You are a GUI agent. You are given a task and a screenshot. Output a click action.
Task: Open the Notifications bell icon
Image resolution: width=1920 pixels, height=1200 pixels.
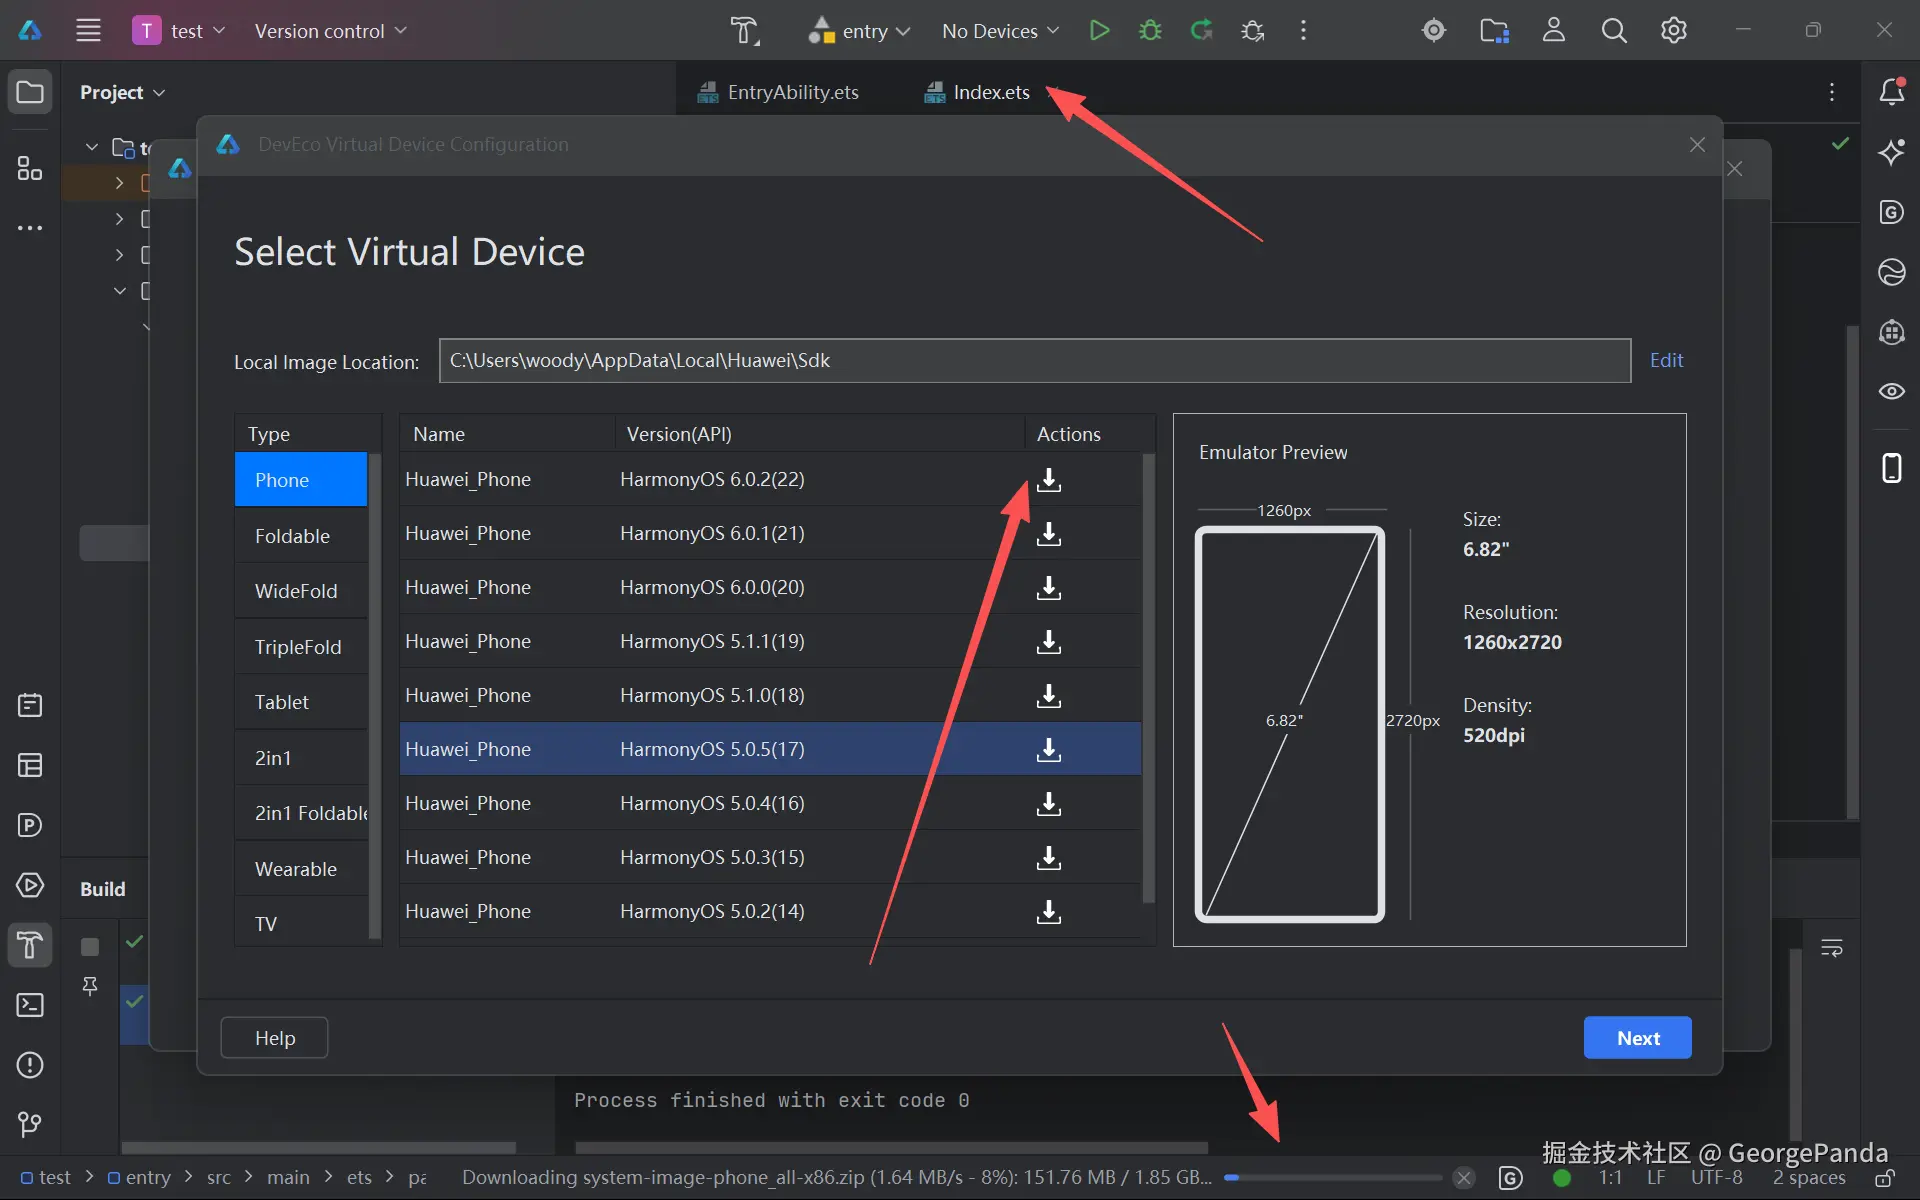(1891, 92)
